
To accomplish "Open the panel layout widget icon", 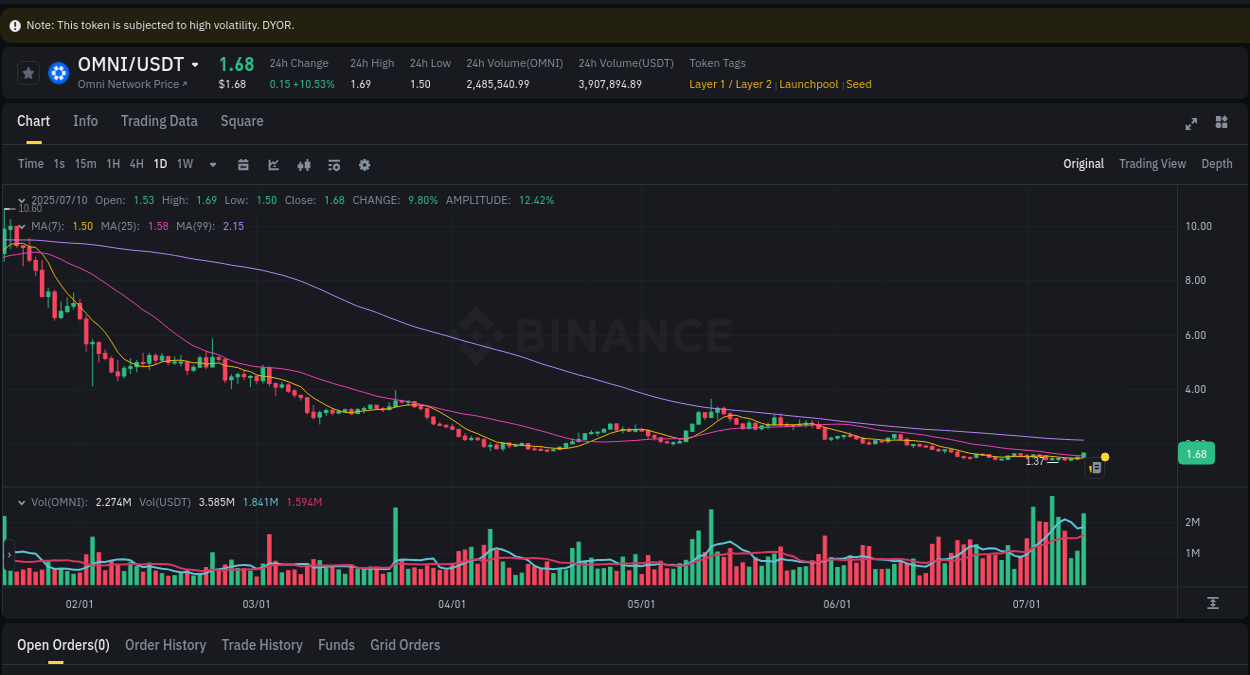I will (x=1221, y=122).
